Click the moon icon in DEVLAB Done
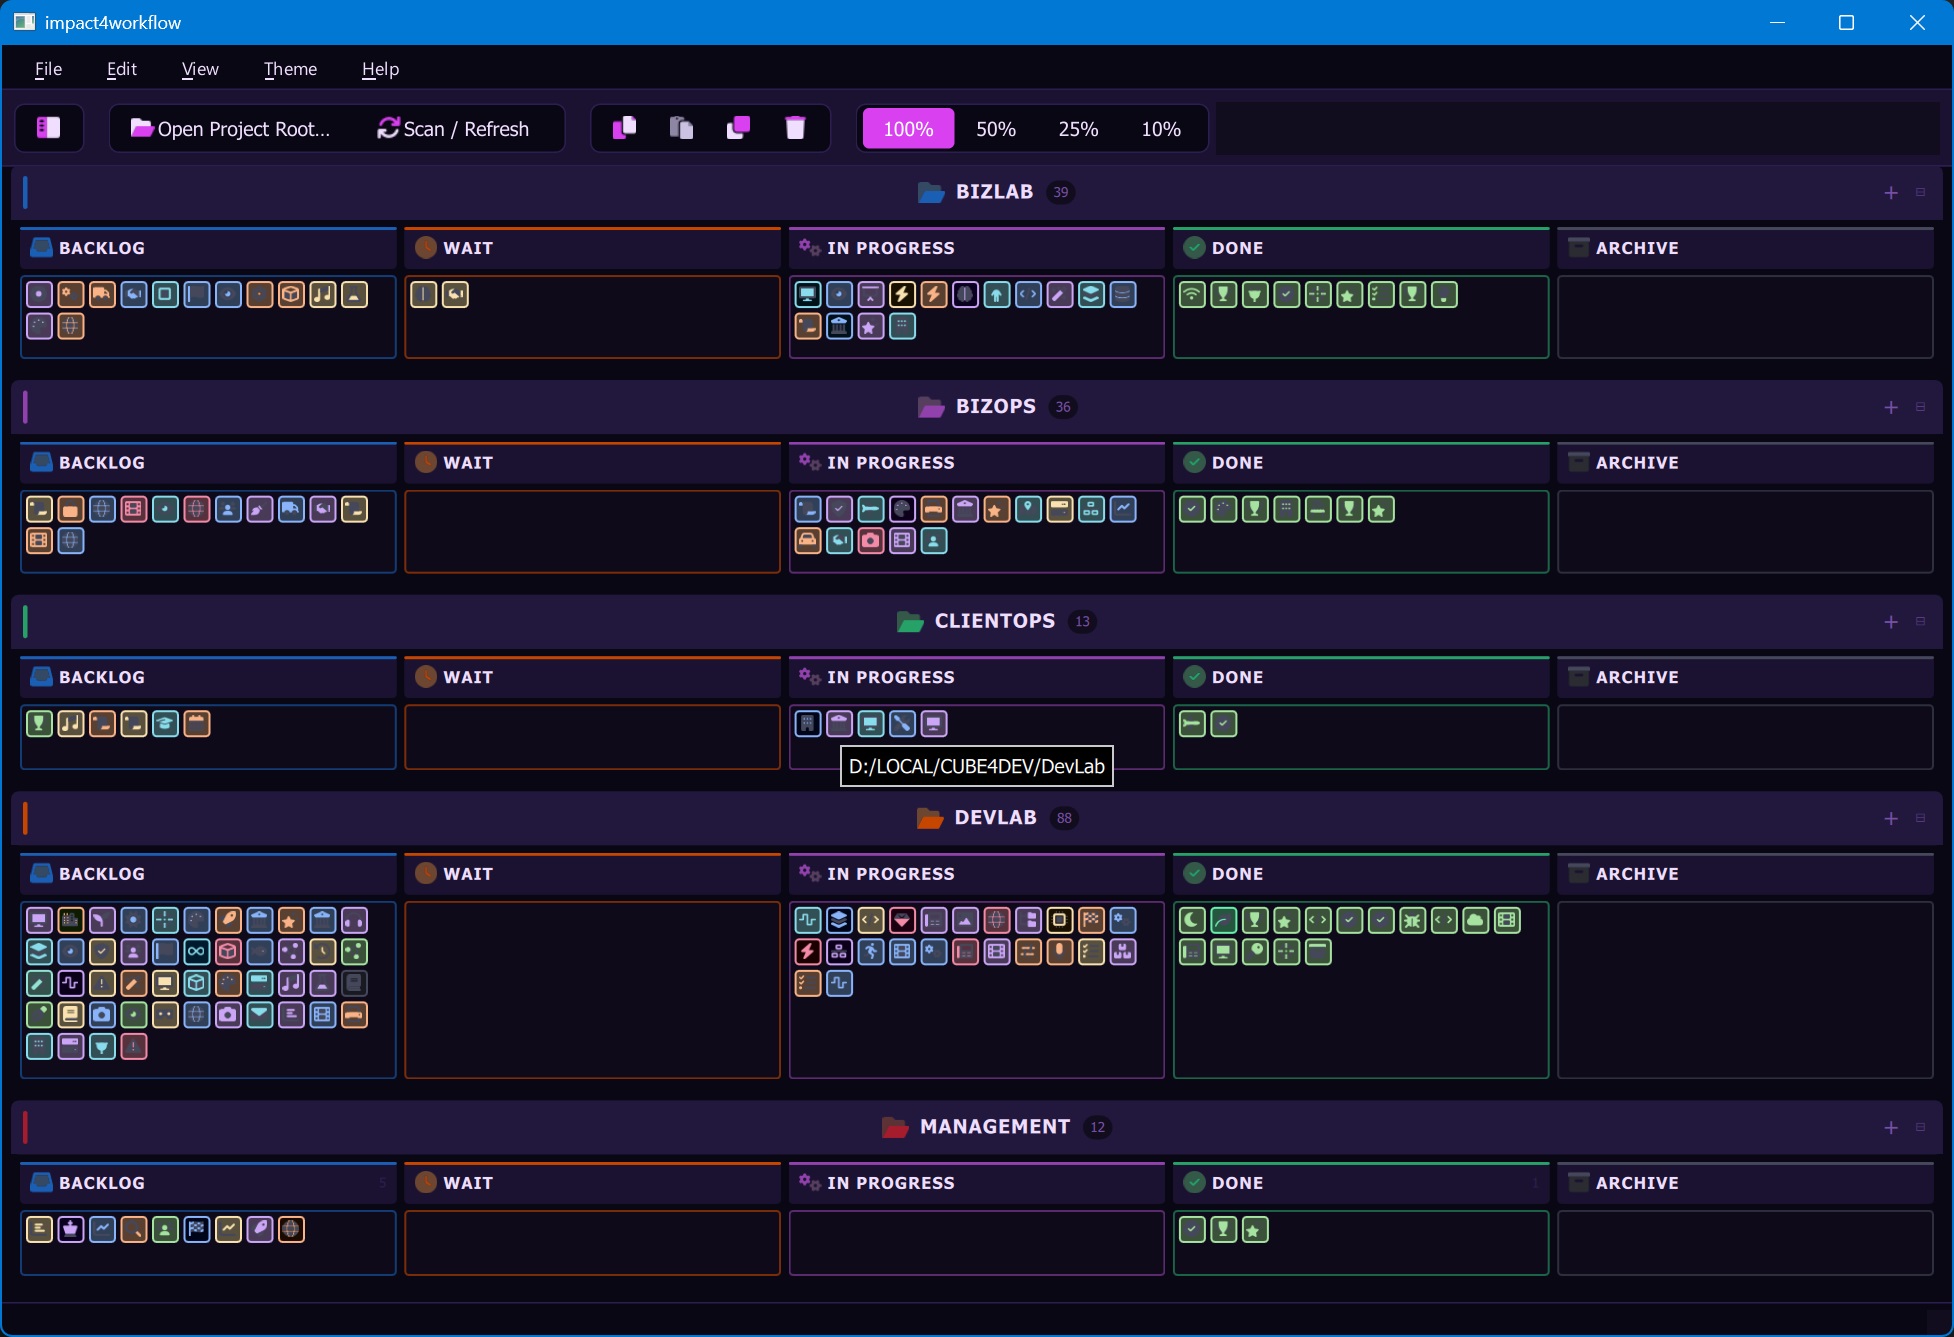The image size is (1954, 1337). (x=1191, y=920)
